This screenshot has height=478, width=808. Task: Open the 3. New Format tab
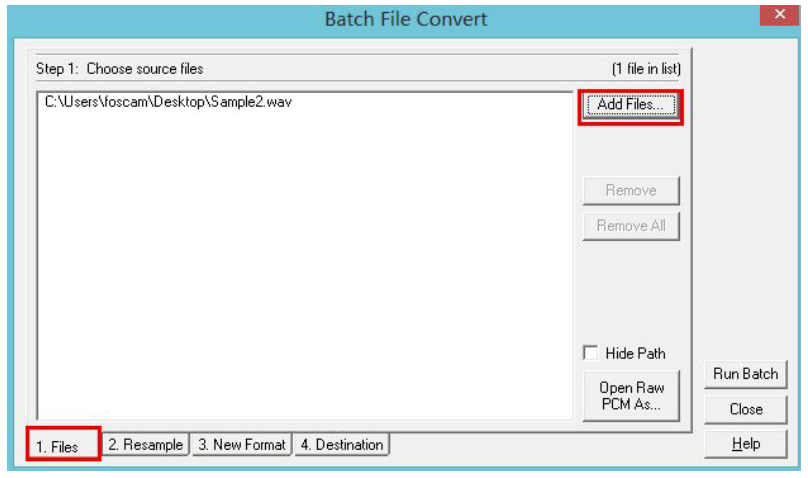(242, 444)
